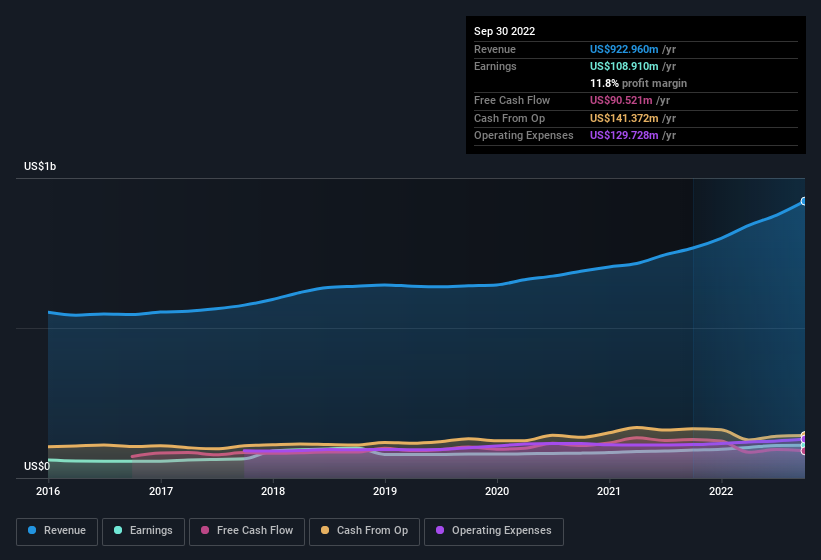Image resolution: width=821 pixels, height=560 pixels.
Task: Click the 2022 x-axis label
Action: coord(721,491)
